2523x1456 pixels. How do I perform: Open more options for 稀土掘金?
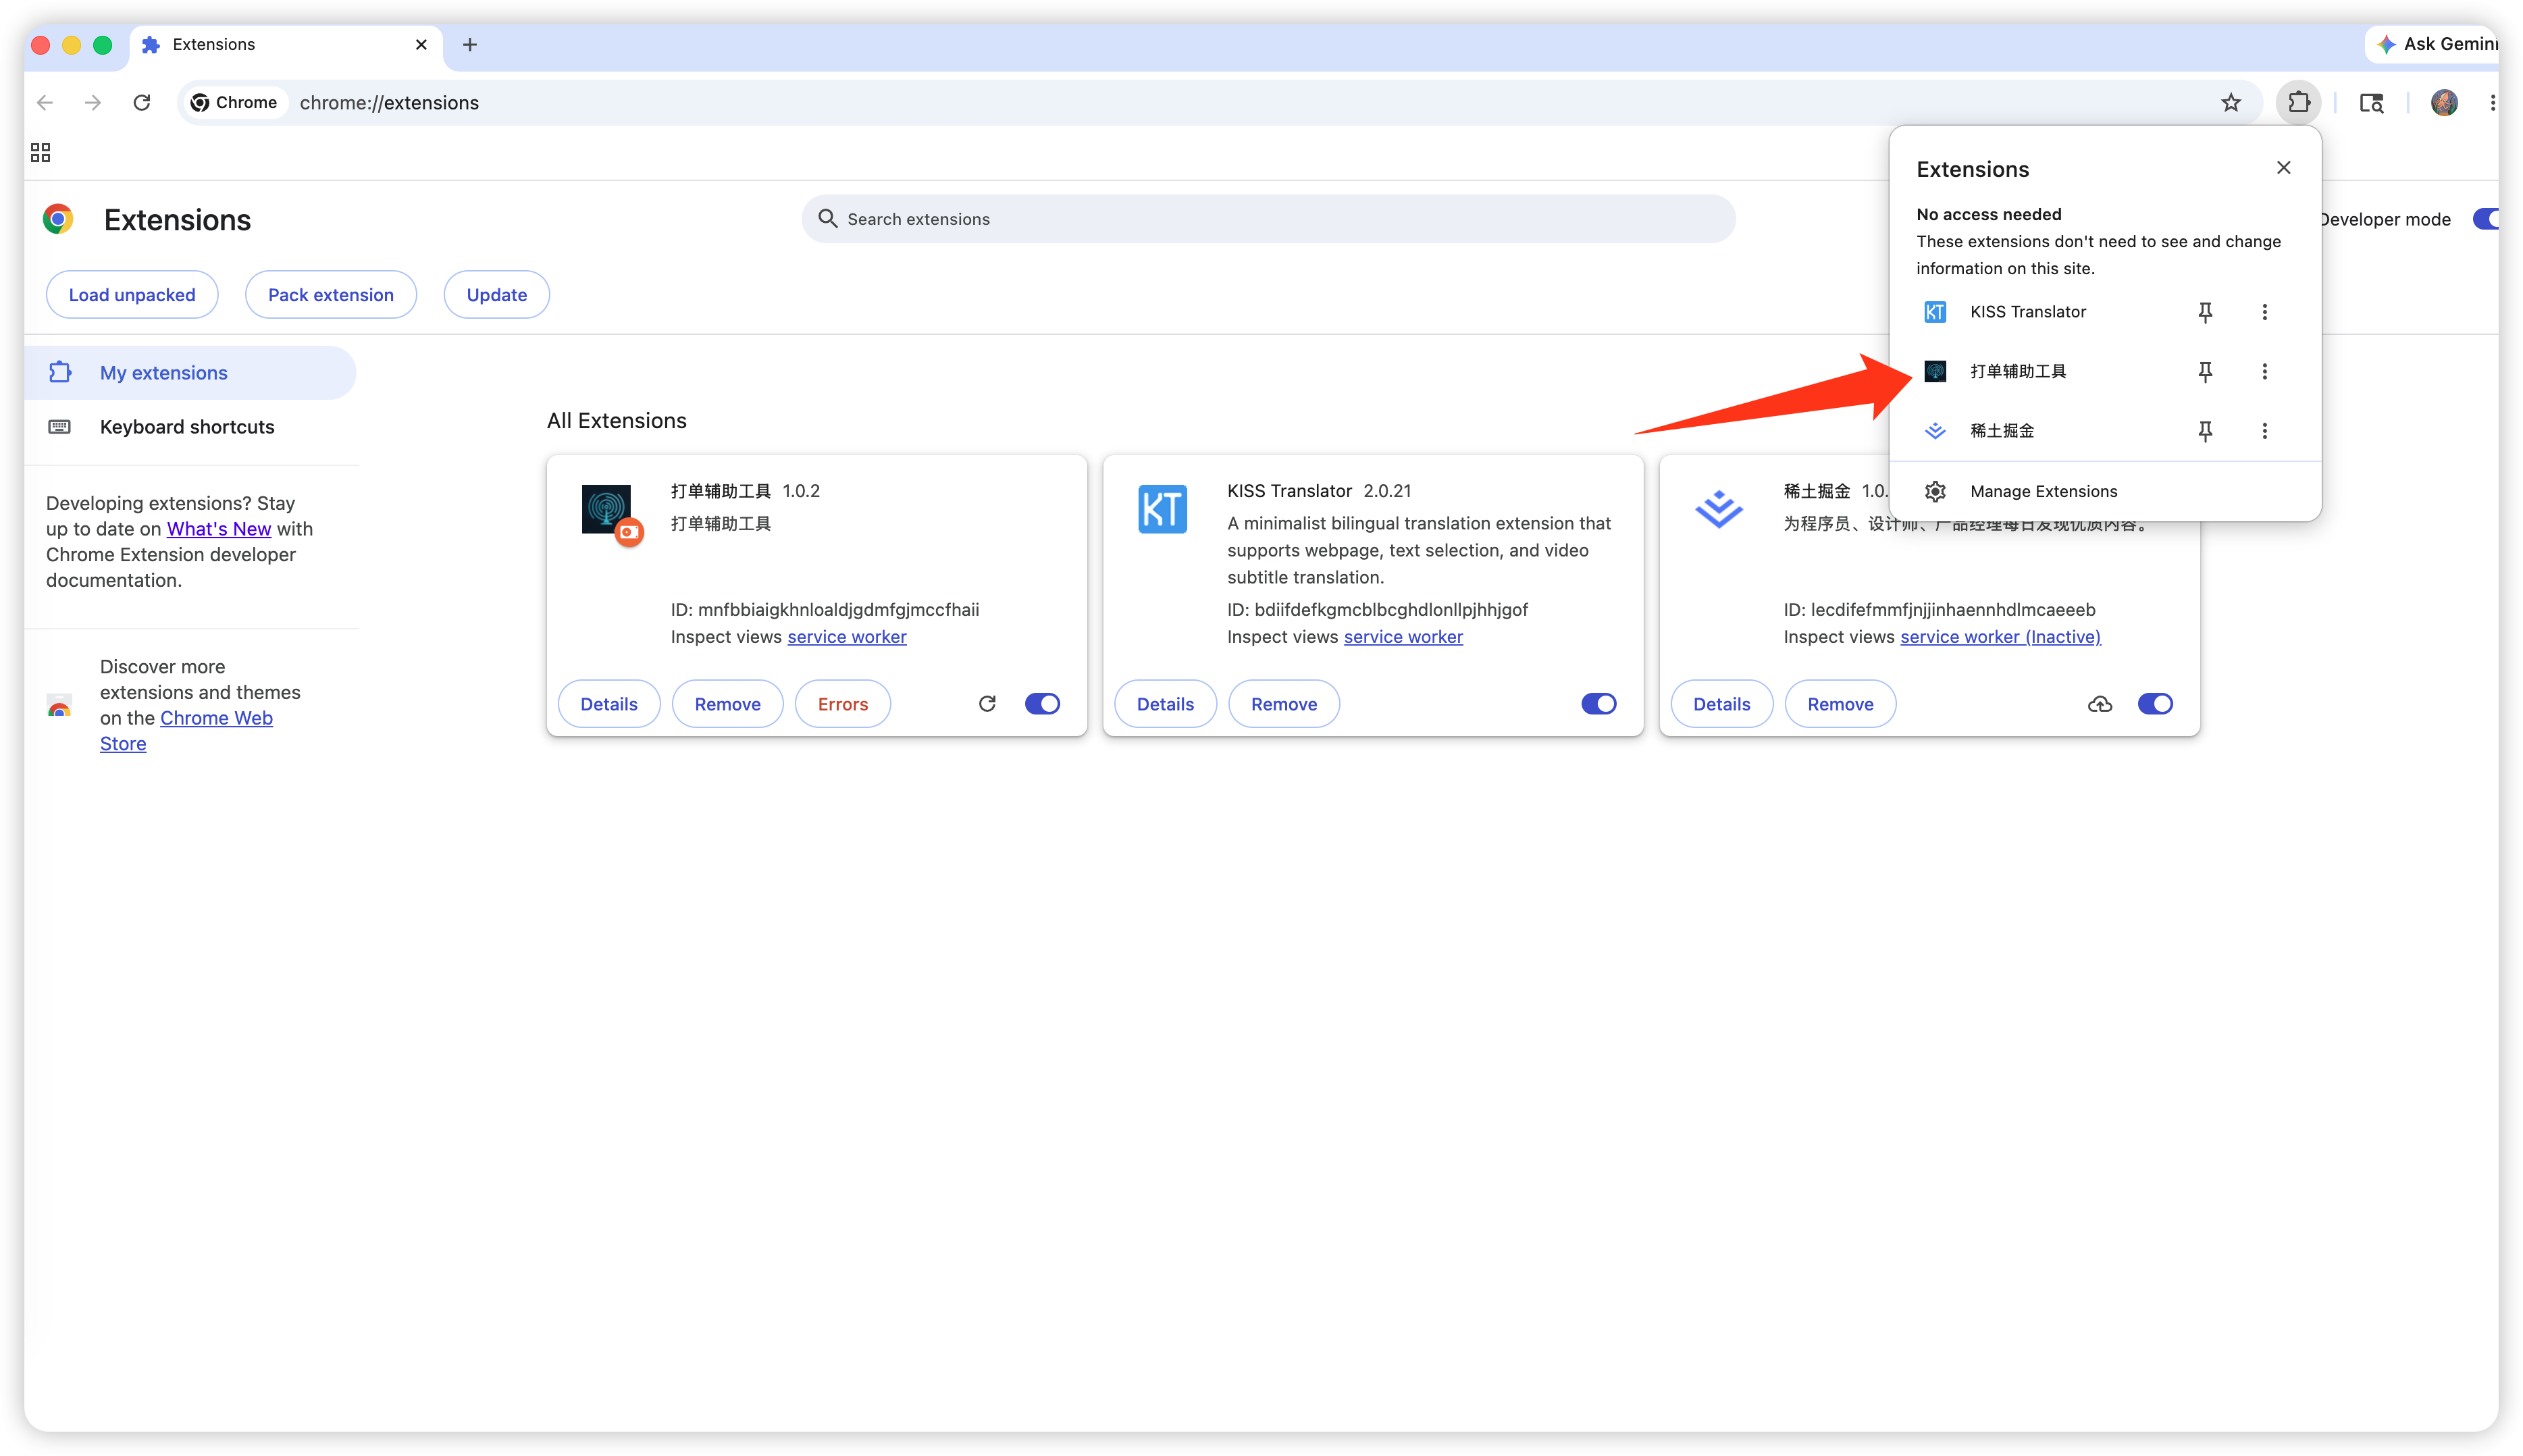point(2264,431)
